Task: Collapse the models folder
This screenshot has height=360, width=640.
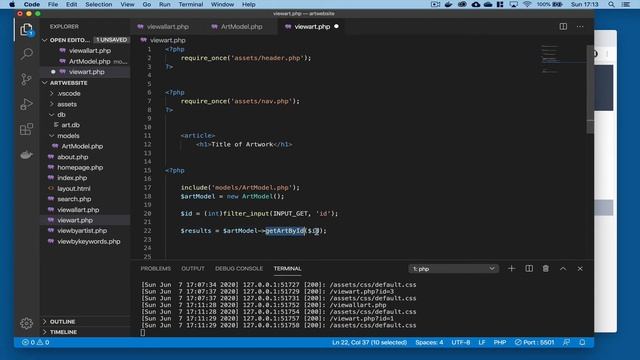Action: tap(85, 136)
